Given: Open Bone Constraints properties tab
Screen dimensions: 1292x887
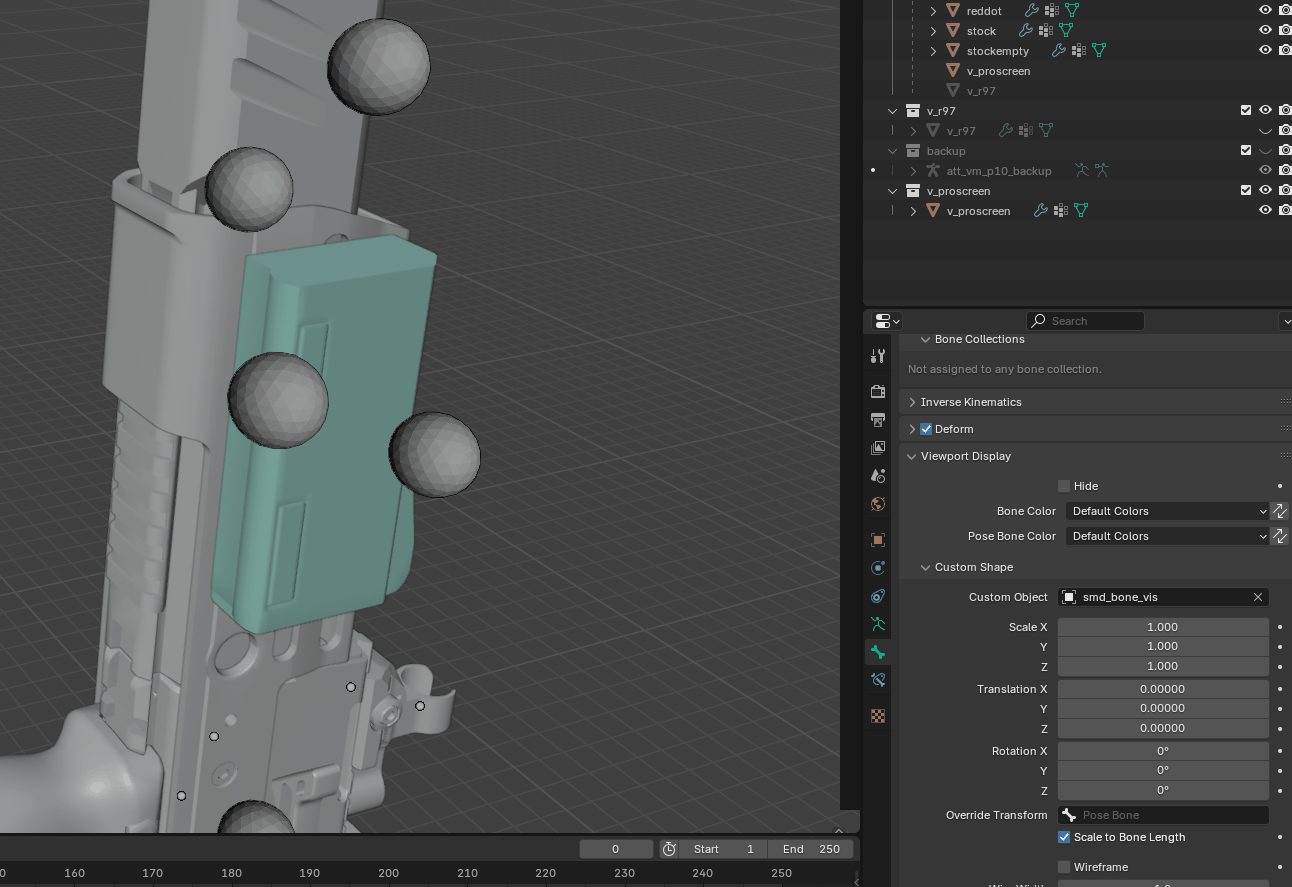Looking at the screenshot, I should click(878, 680).
